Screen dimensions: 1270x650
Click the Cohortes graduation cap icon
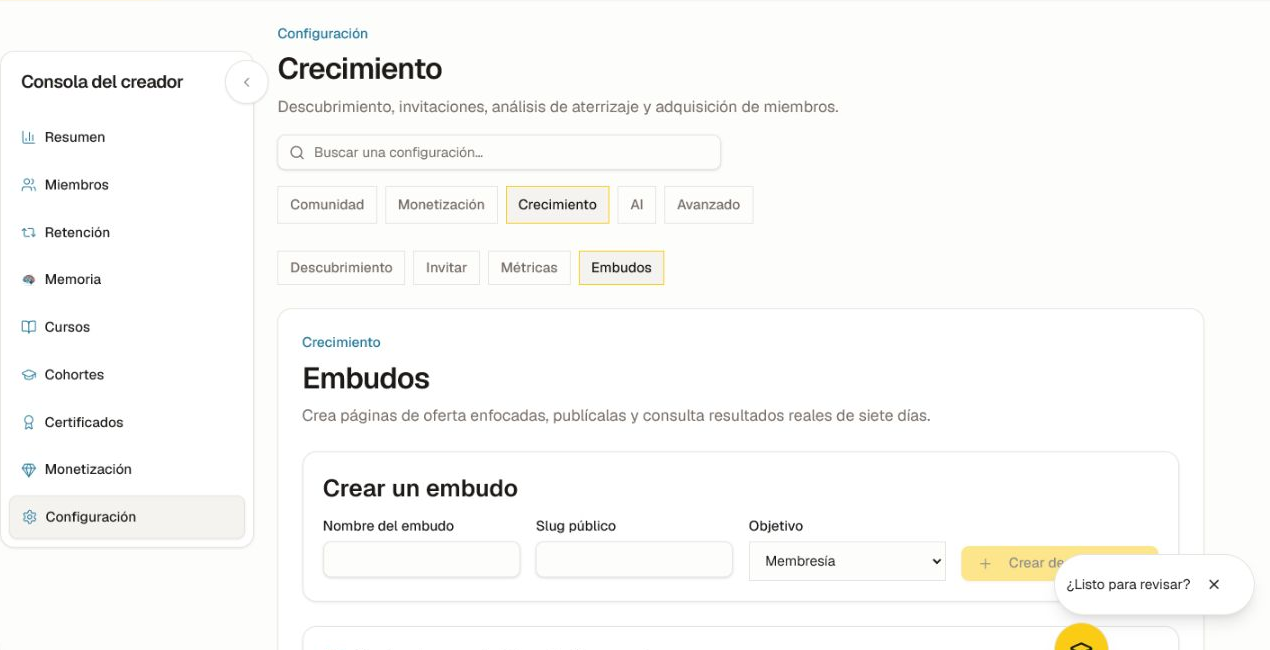pos(29,375)
